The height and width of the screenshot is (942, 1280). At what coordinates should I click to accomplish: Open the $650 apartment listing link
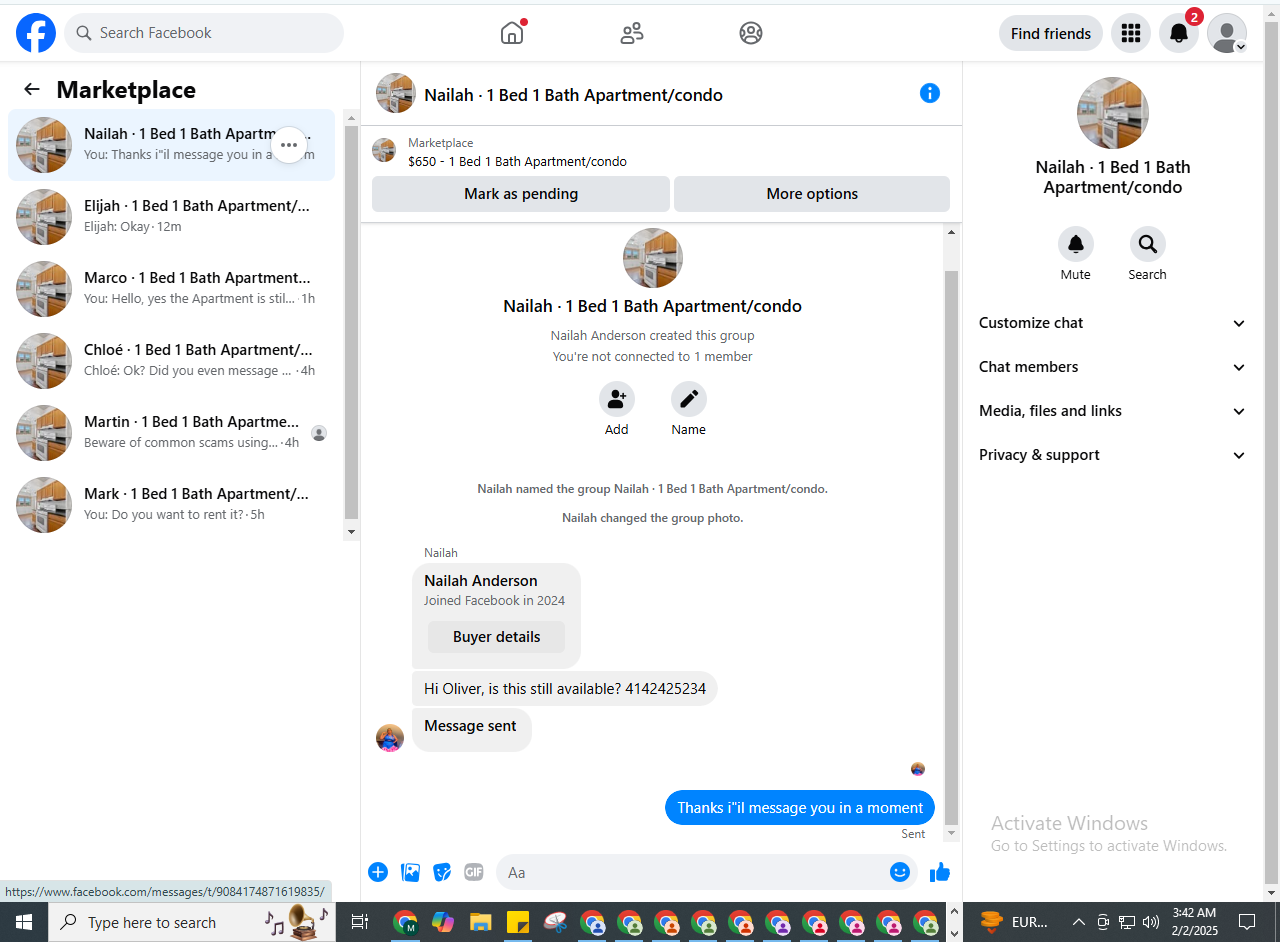tap(517, 161)
